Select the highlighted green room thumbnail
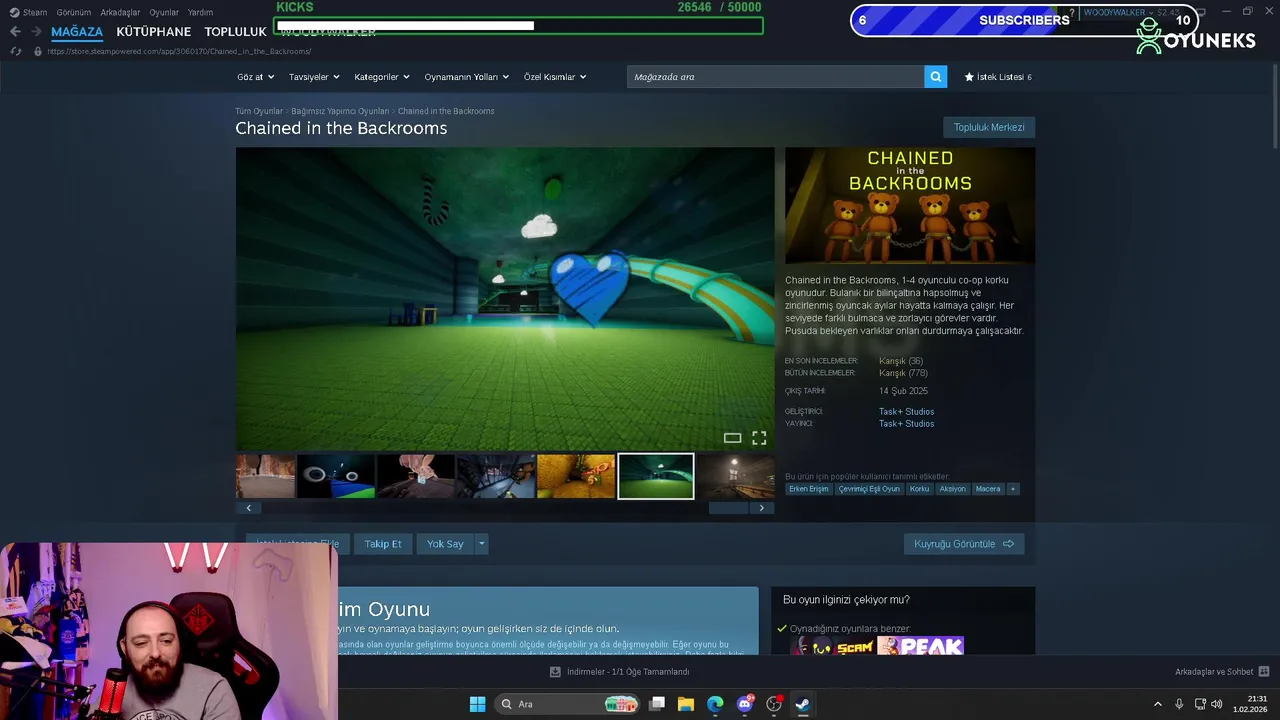 656,476
